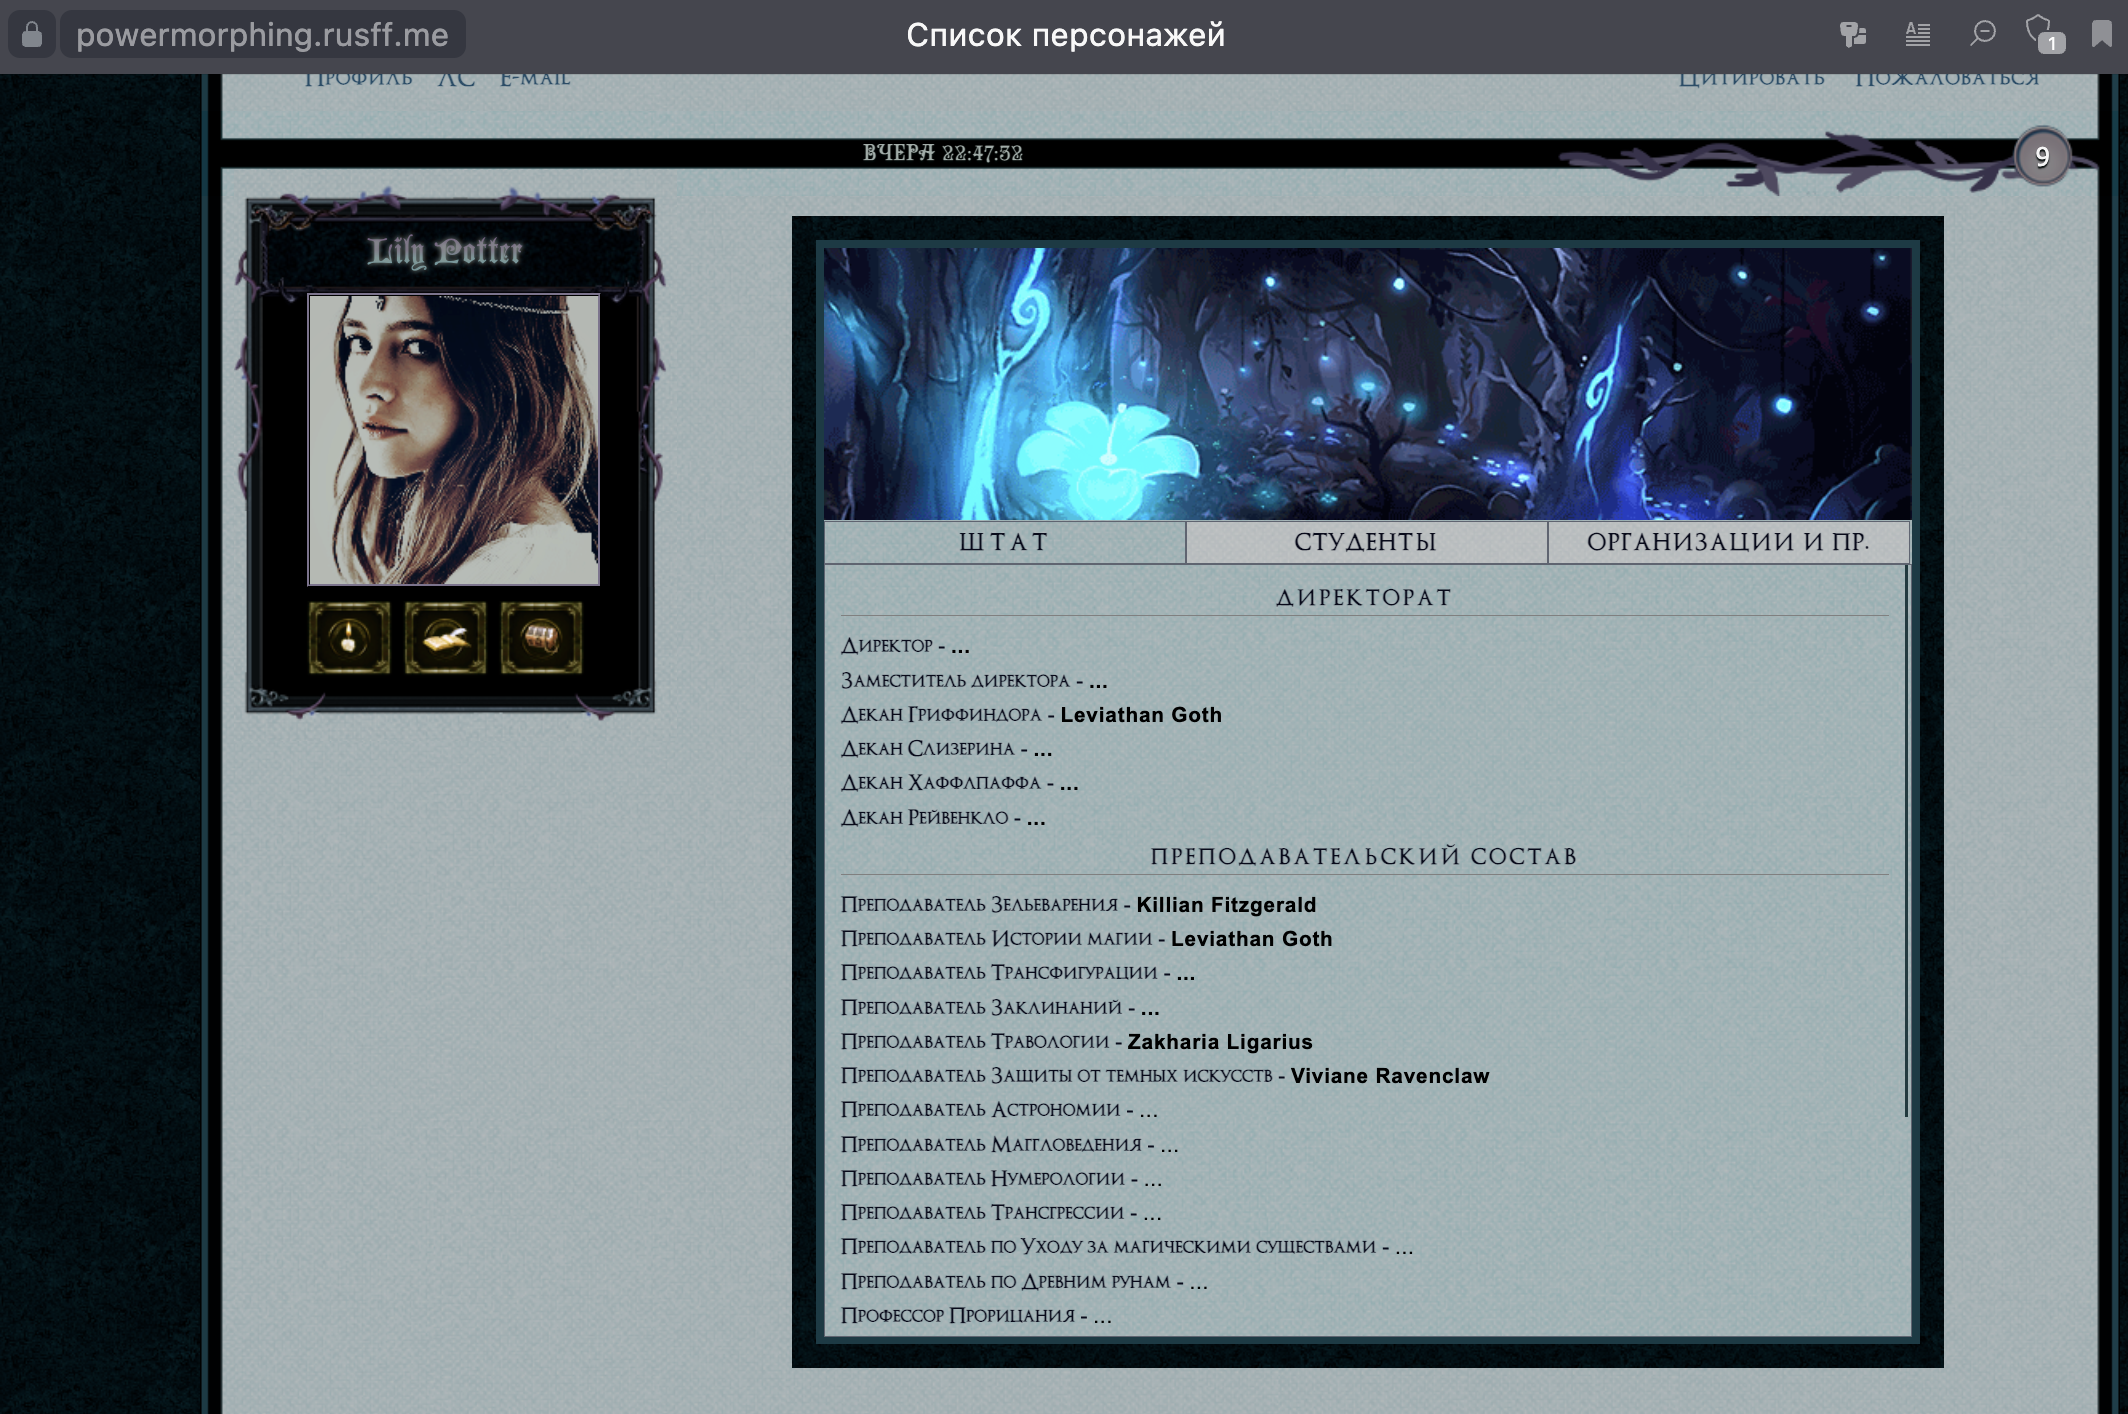This screenshot has width=2128, height=1414.
Task: Click the open book and quill icon
Action: (445, 638)
